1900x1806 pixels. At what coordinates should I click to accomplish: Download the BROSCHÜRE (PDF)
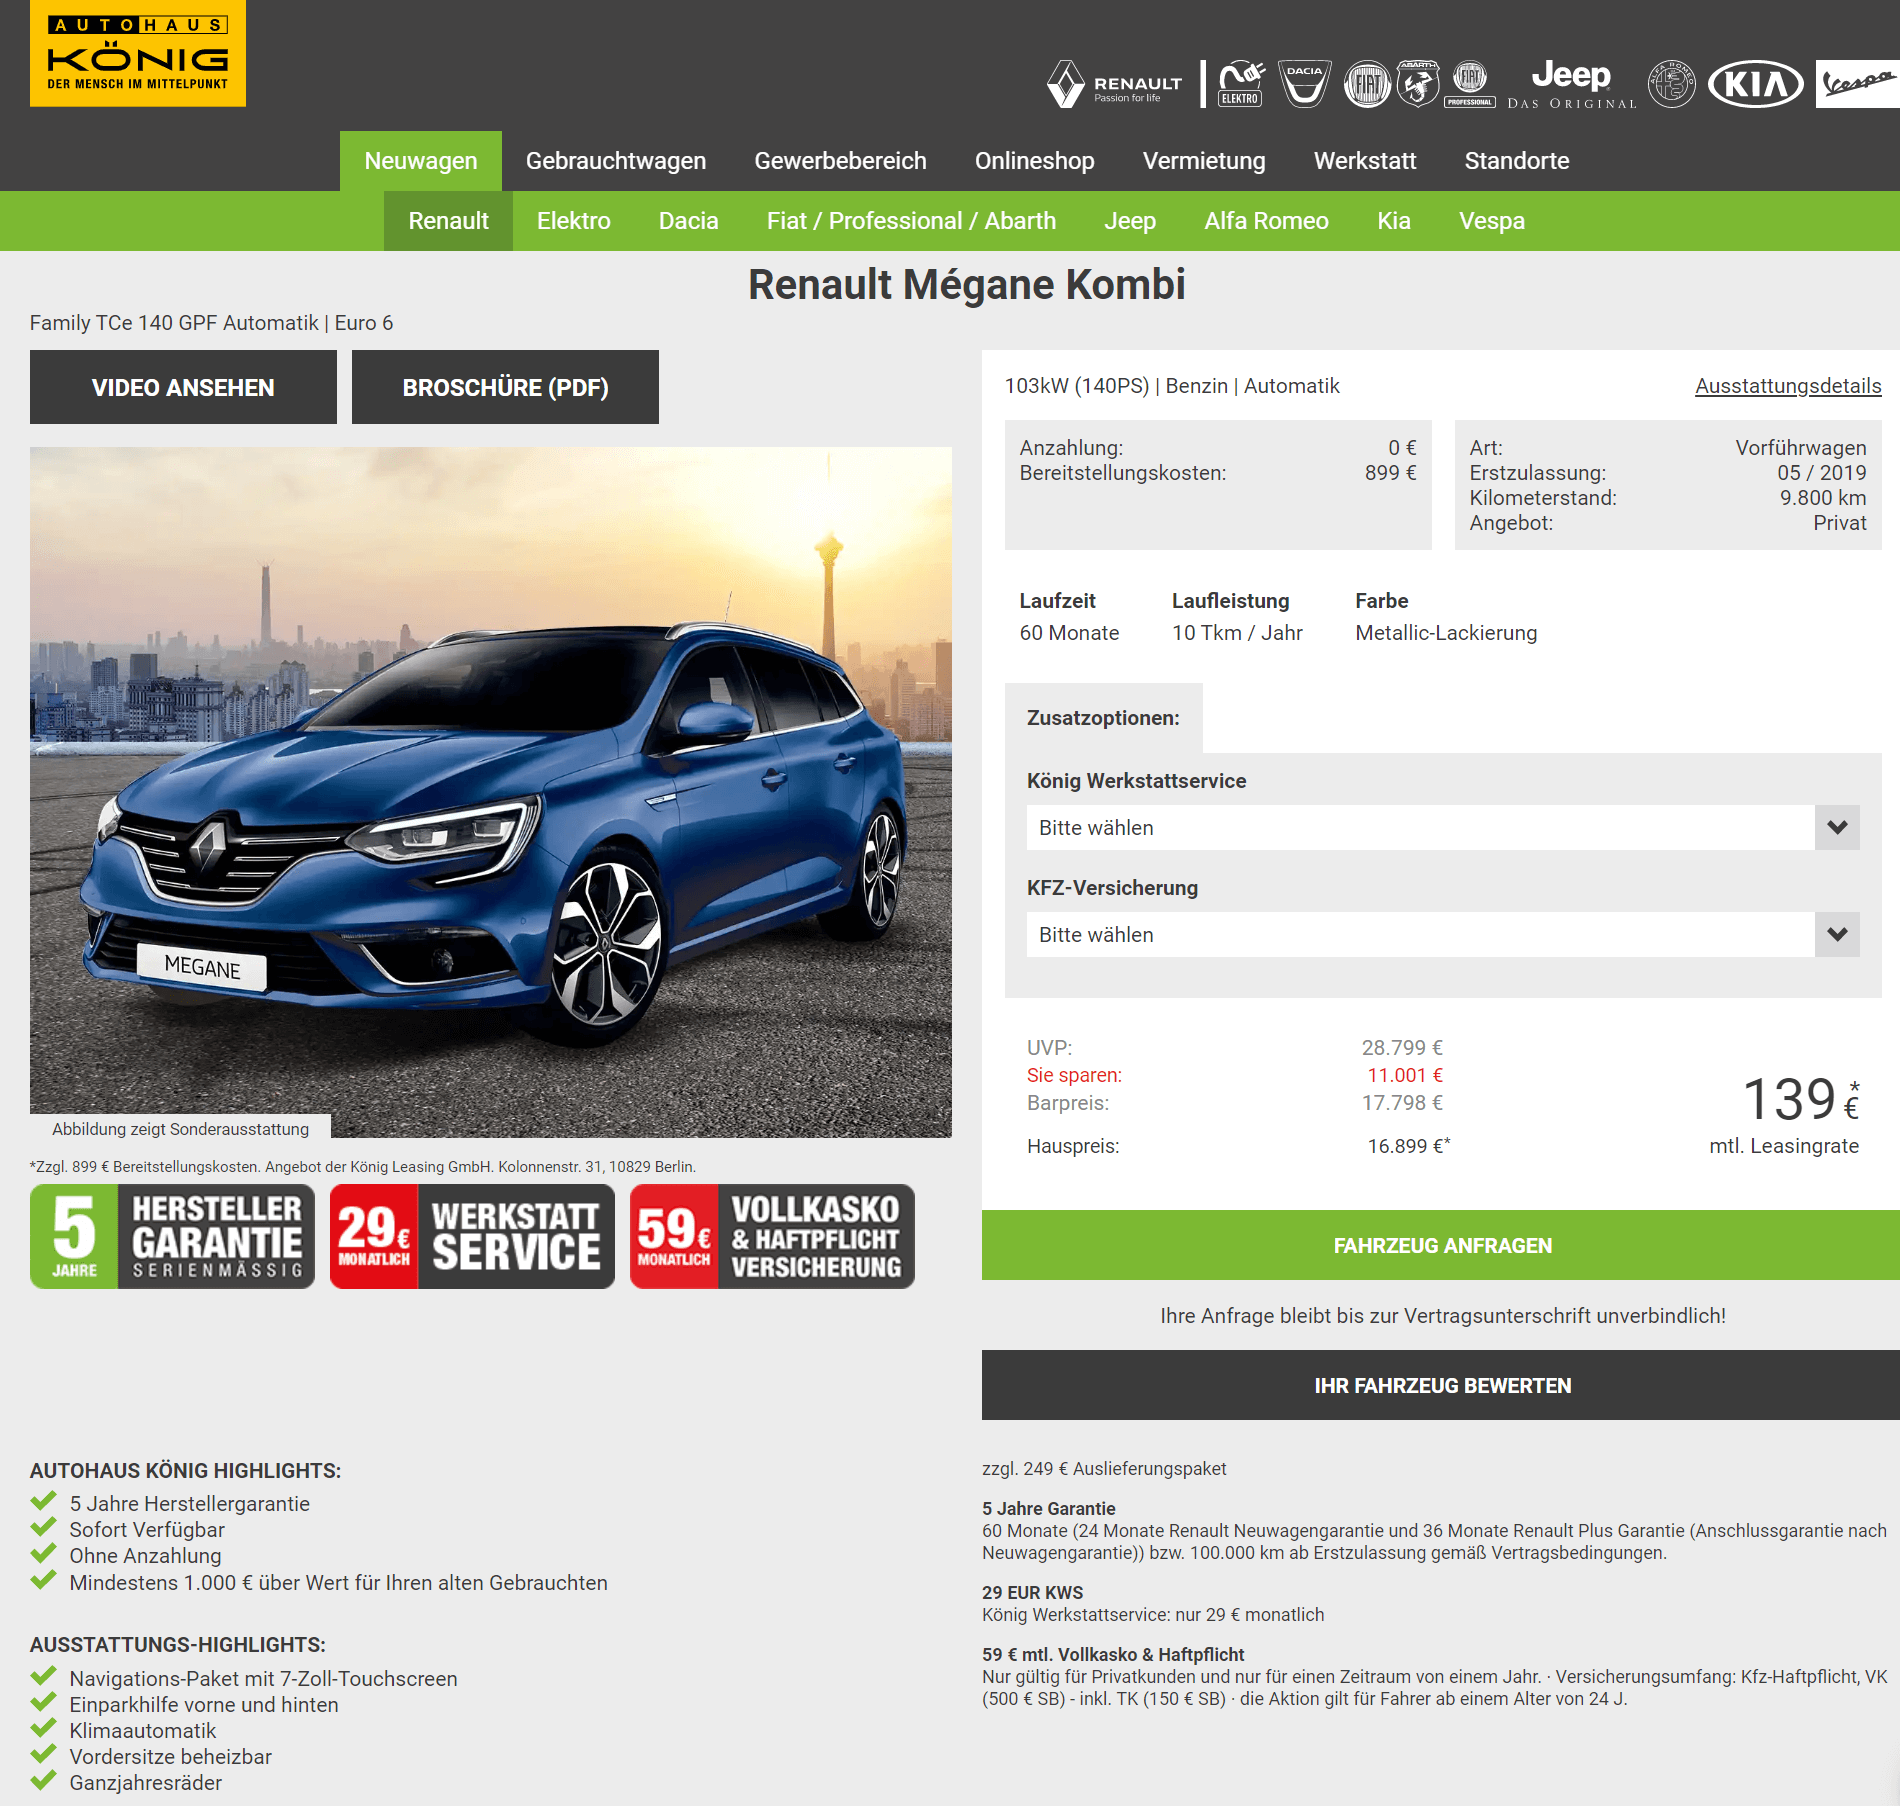tap(505, 387)
